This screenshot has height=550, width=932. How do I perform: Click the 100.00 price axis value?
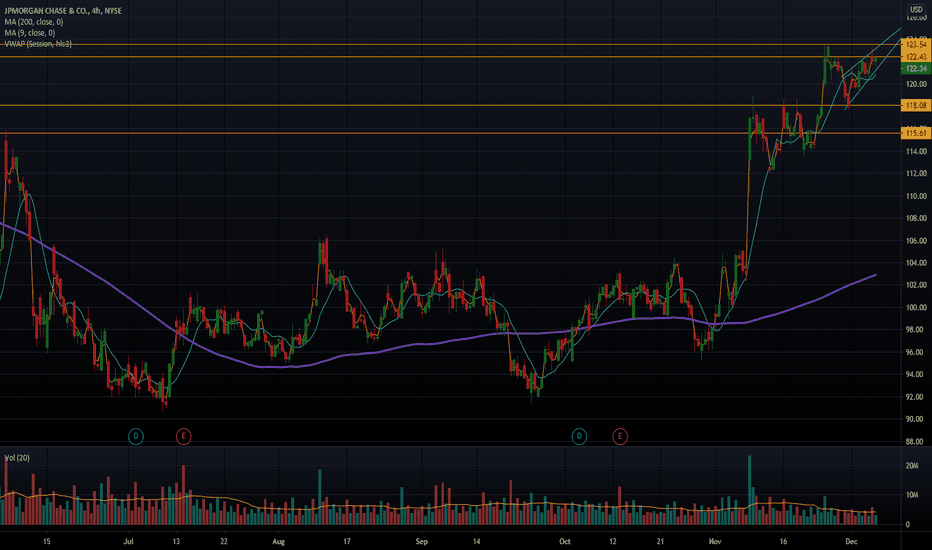(x=916, y=308)
